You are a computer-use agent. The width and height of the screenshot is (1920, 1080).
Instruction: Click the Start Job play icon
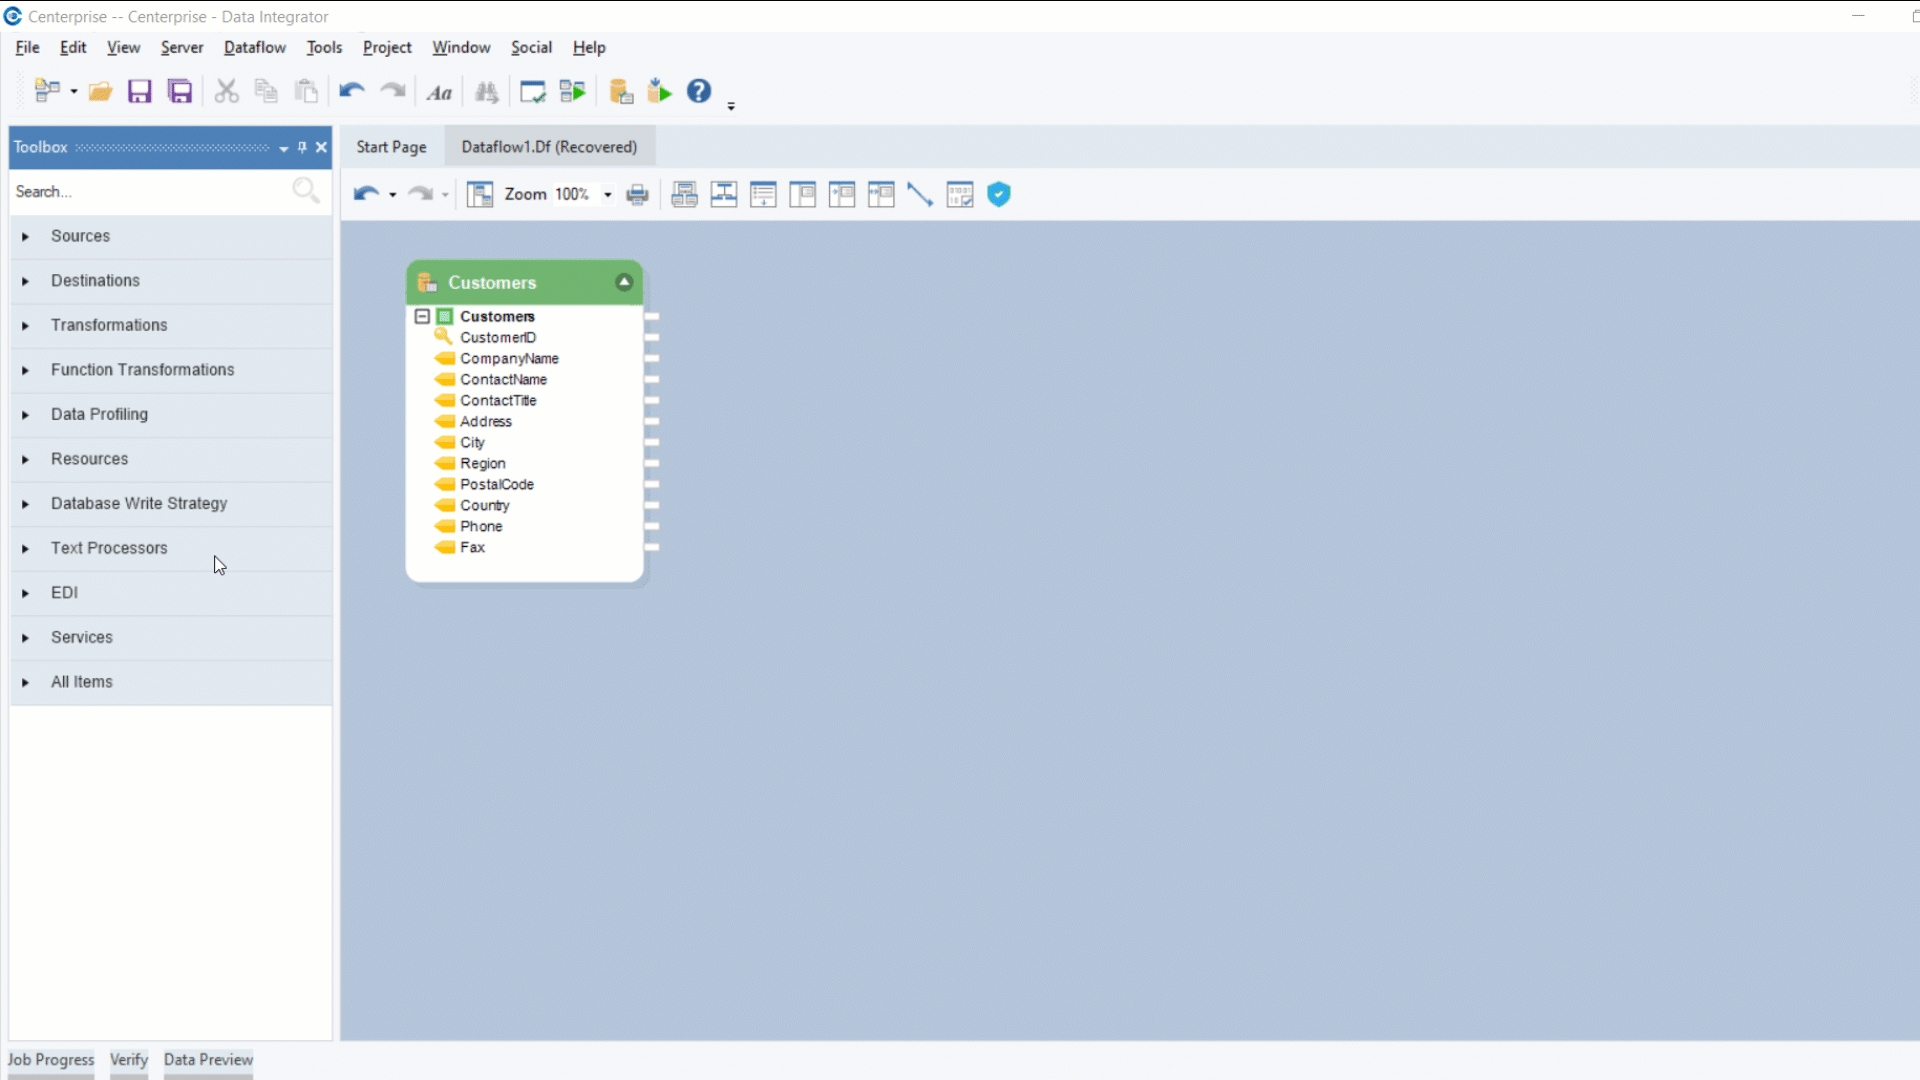pyautogui.click(x=660, y=92)
